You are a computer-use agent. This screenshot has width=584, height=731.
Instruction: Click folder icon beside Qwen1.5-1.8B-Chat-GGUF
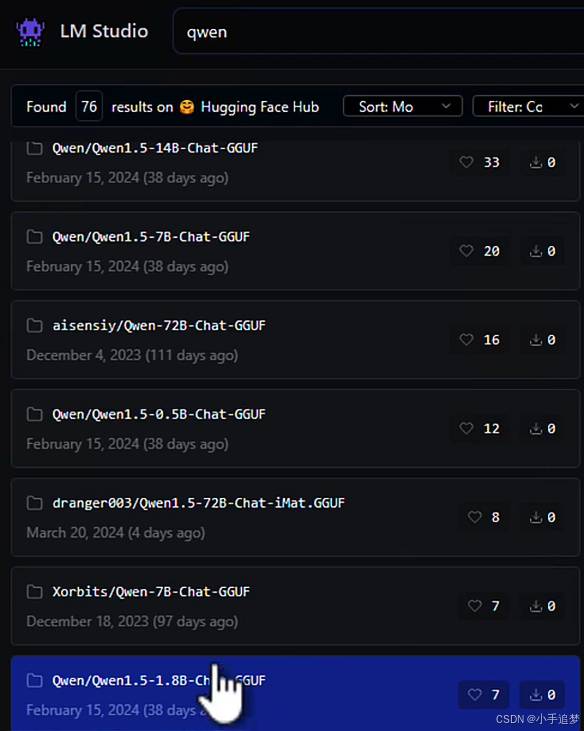(x=34, y=680)
